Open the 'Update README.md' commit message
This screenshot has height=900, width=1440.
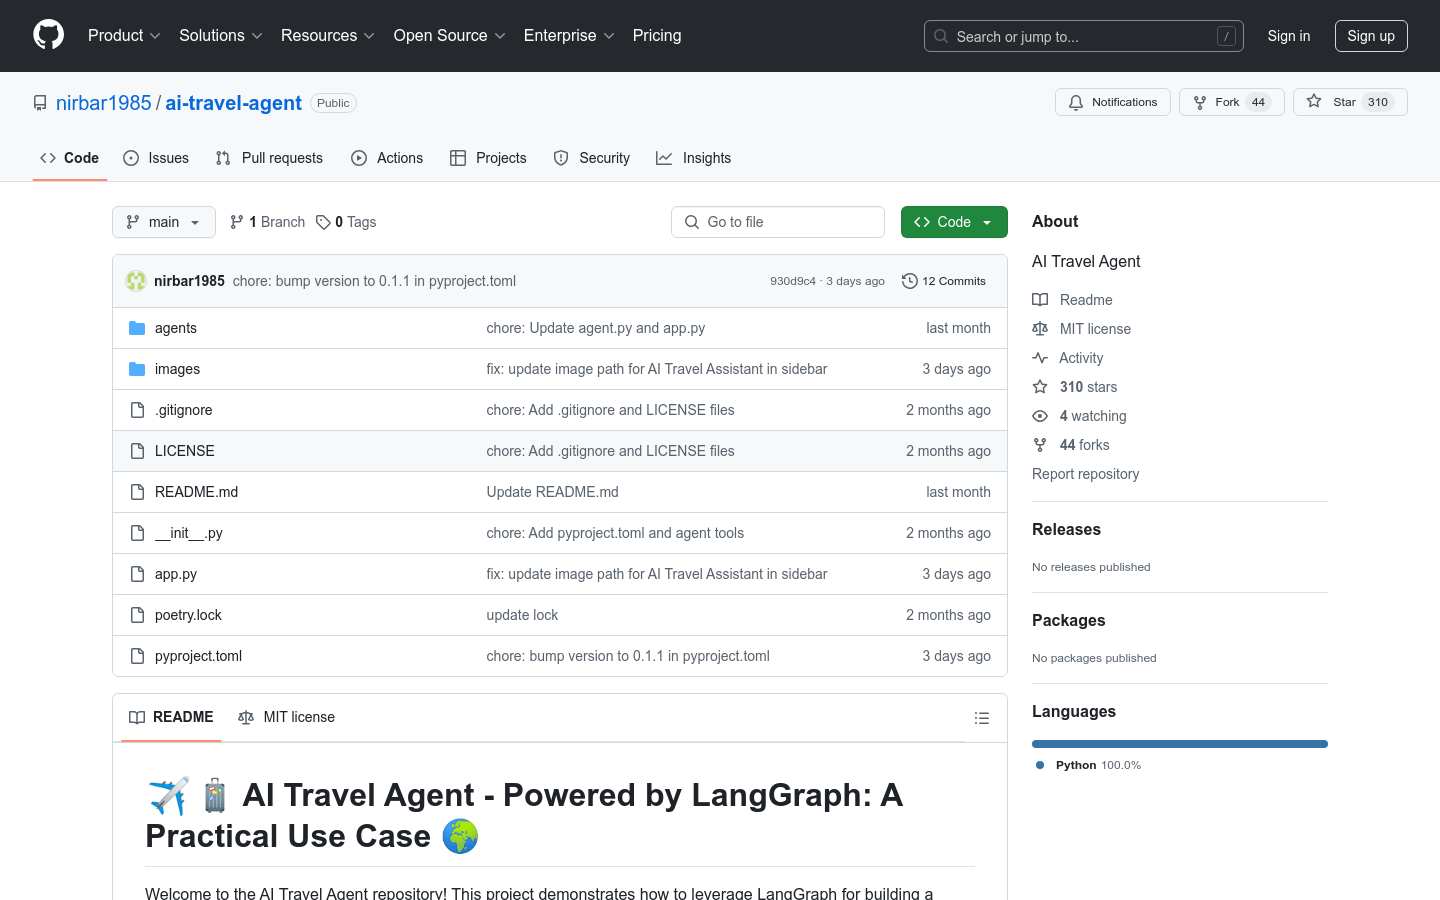click(552, 492)
